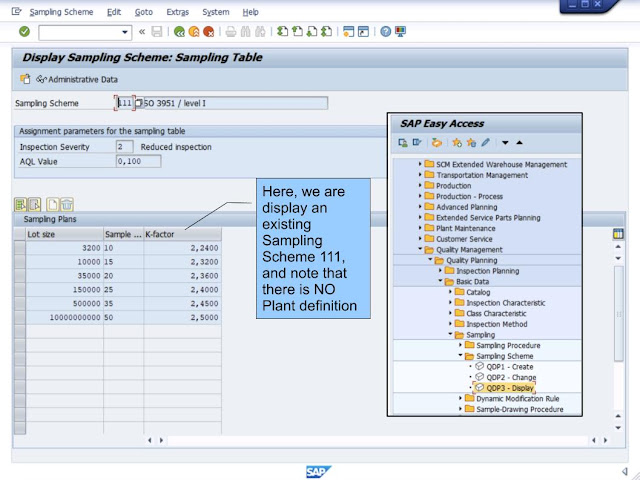Click the green Enter checkmark icon
This screenshot has width=640, height=480.
coord(24,31)
